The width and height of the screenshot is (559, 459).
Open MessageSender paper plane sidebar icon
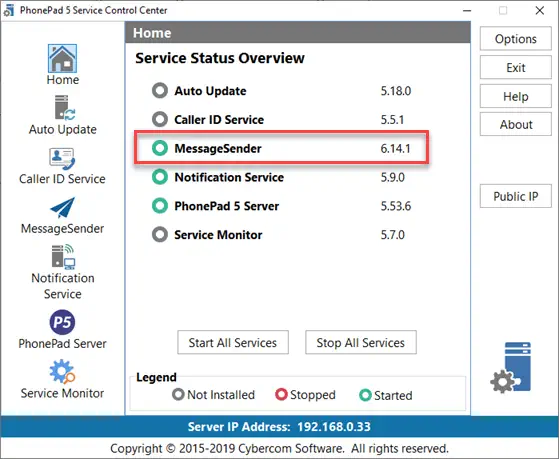(62, 207)
